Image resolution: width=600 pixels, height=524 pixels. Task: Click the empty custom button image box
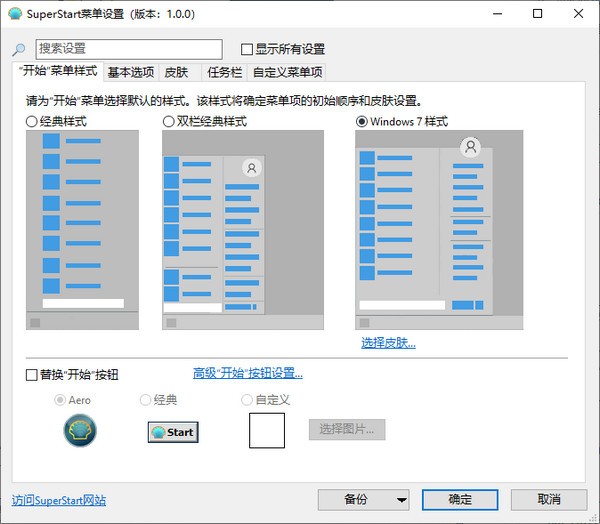(267, 430)
